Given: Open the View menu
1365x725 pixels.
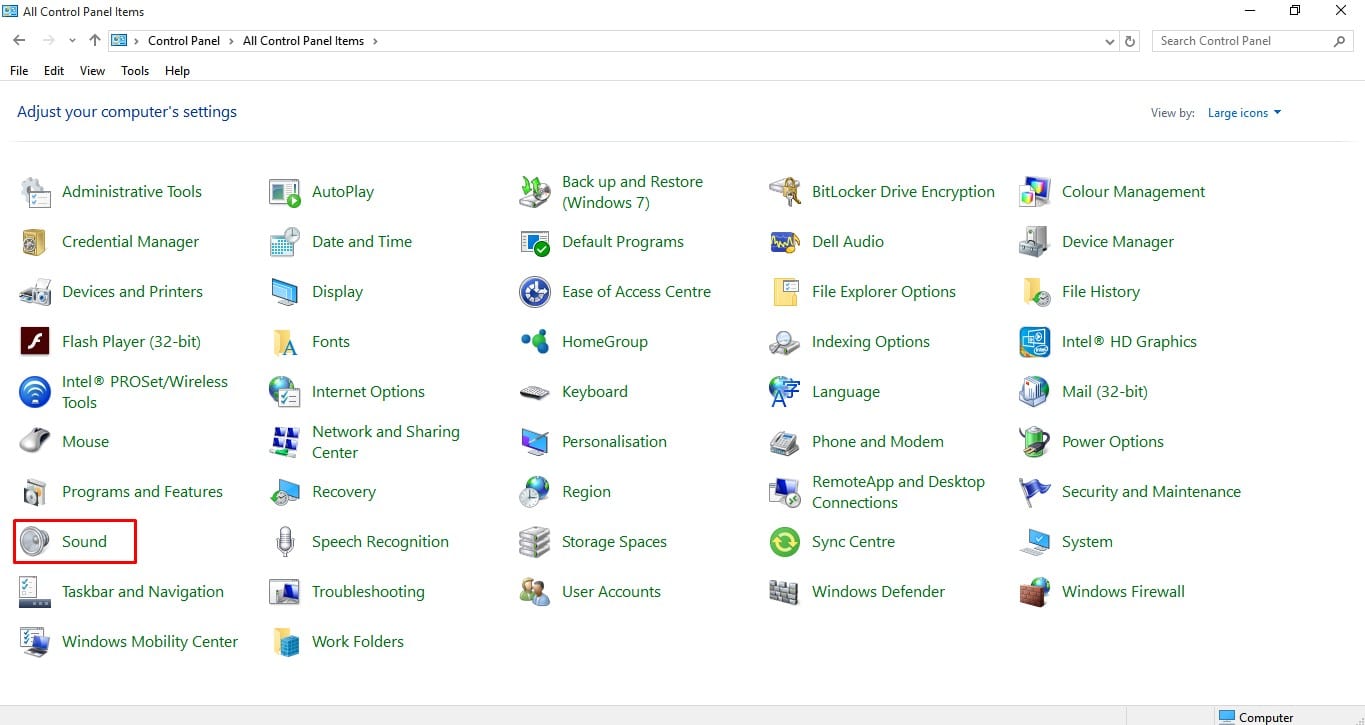Looking at the screenshot, I should click(93, 71).
